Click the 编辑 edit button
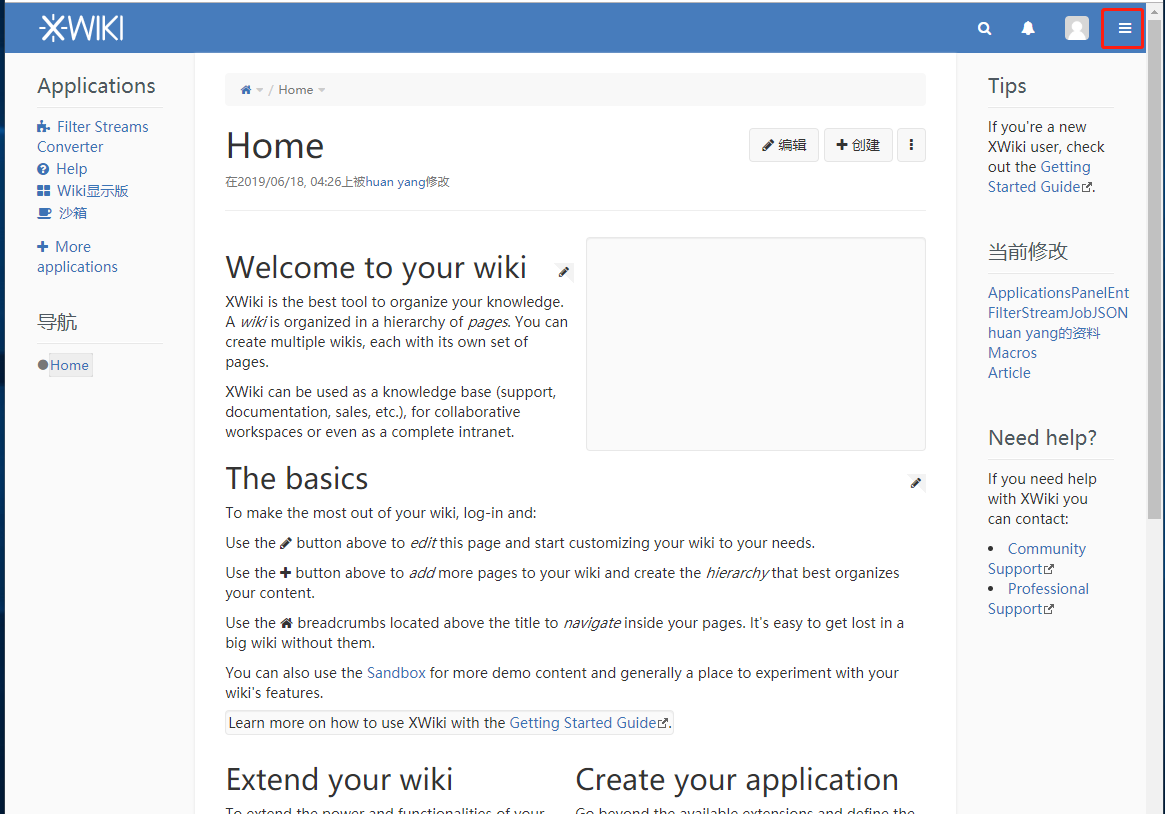 [x=784, y=145]
